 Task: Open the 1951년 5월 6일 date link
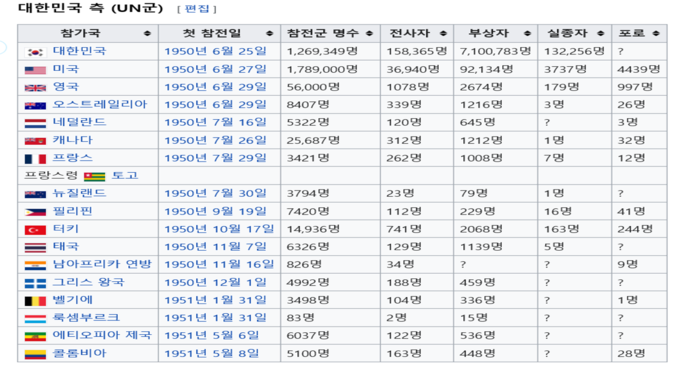pos(212,335)
